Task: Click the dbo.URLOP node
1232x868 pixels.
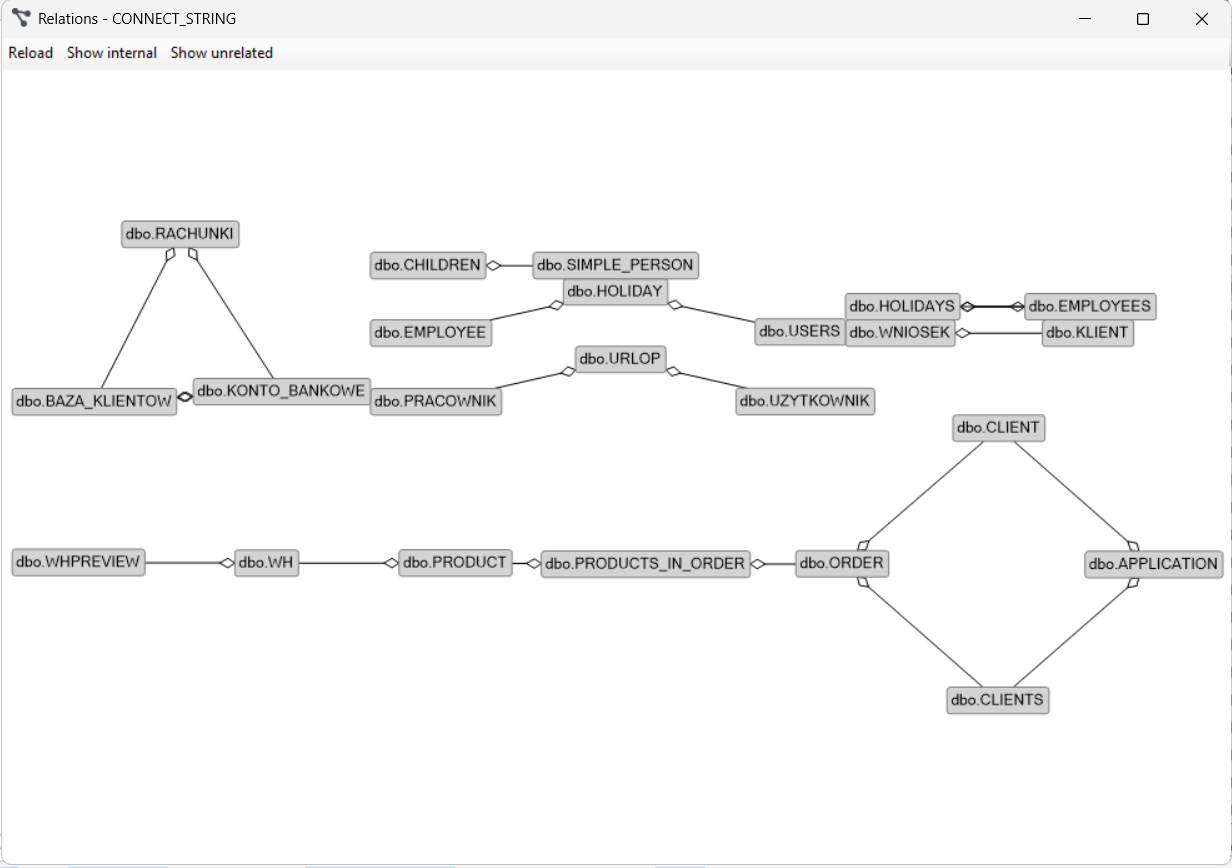Action: [621, 358]
